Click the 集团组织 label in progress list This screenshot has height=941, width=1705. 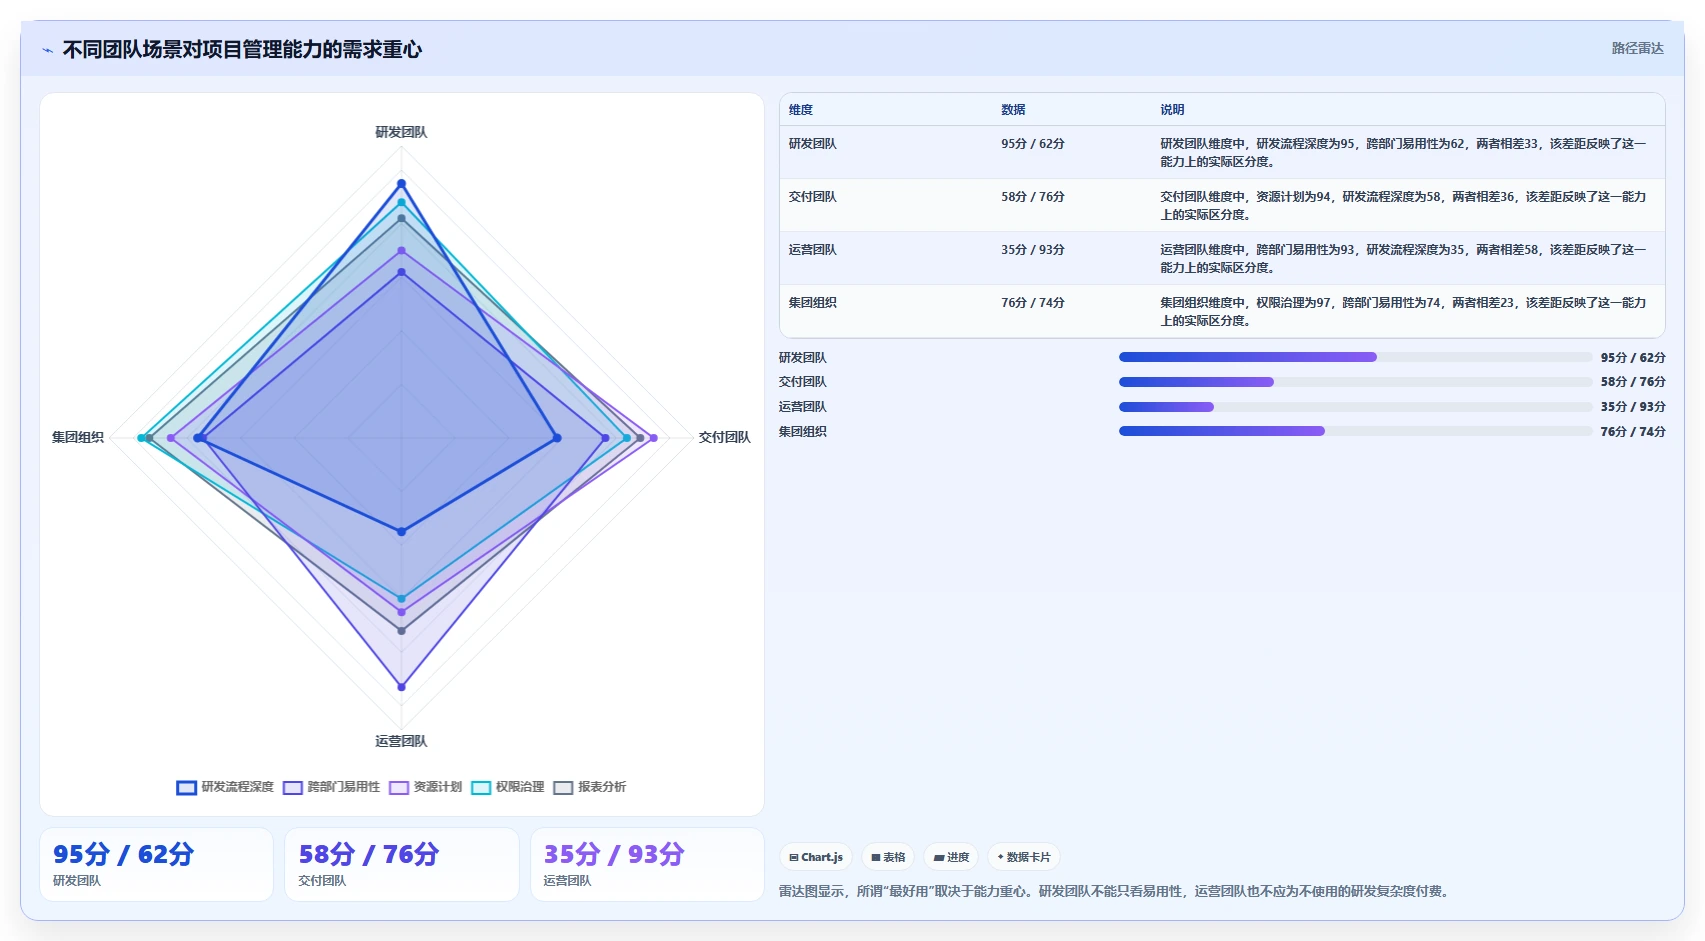click(x=803, y=432)
